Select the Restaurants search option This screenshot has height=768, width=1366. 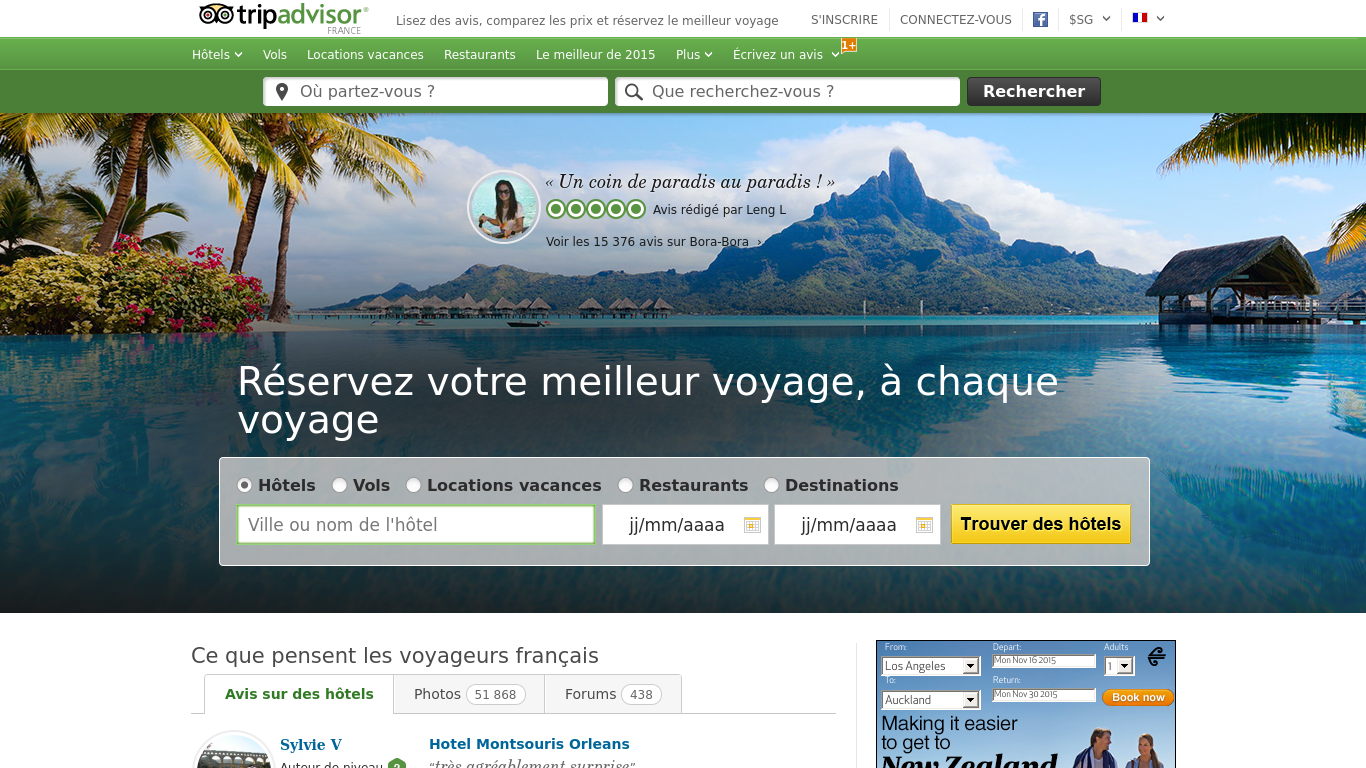point(625,485)
